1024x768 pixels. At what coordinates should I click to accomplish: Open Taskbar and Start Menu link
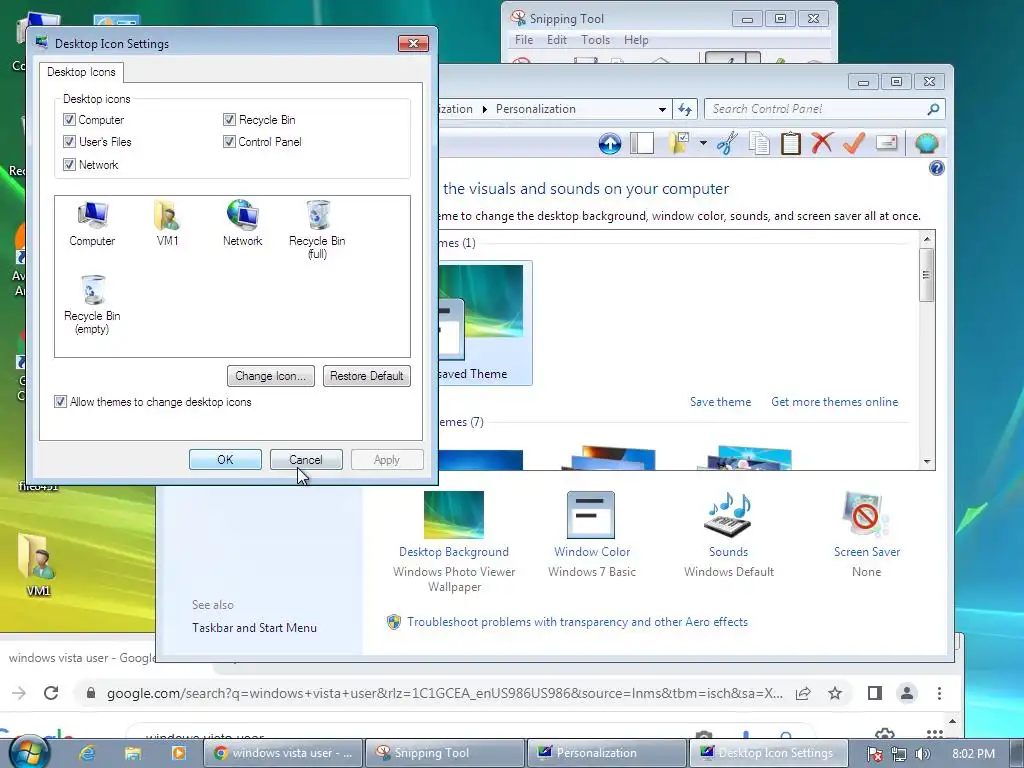tap(254, 628)
